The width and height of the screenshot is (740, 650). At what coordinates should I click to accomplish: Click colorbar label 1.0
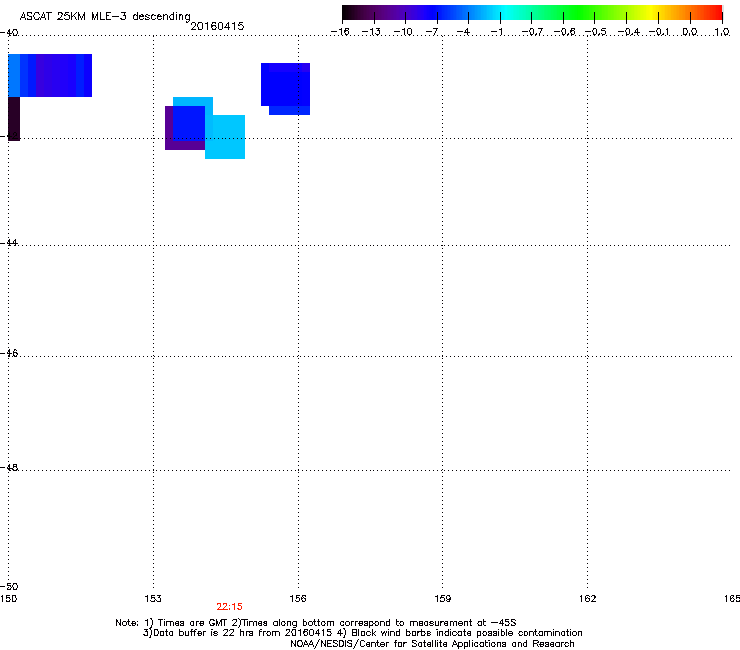click(x=722, y=32)
